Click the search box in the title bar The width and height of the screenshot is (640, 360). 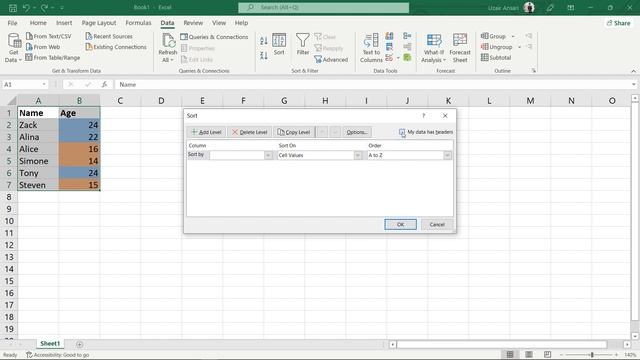[324, 8]
